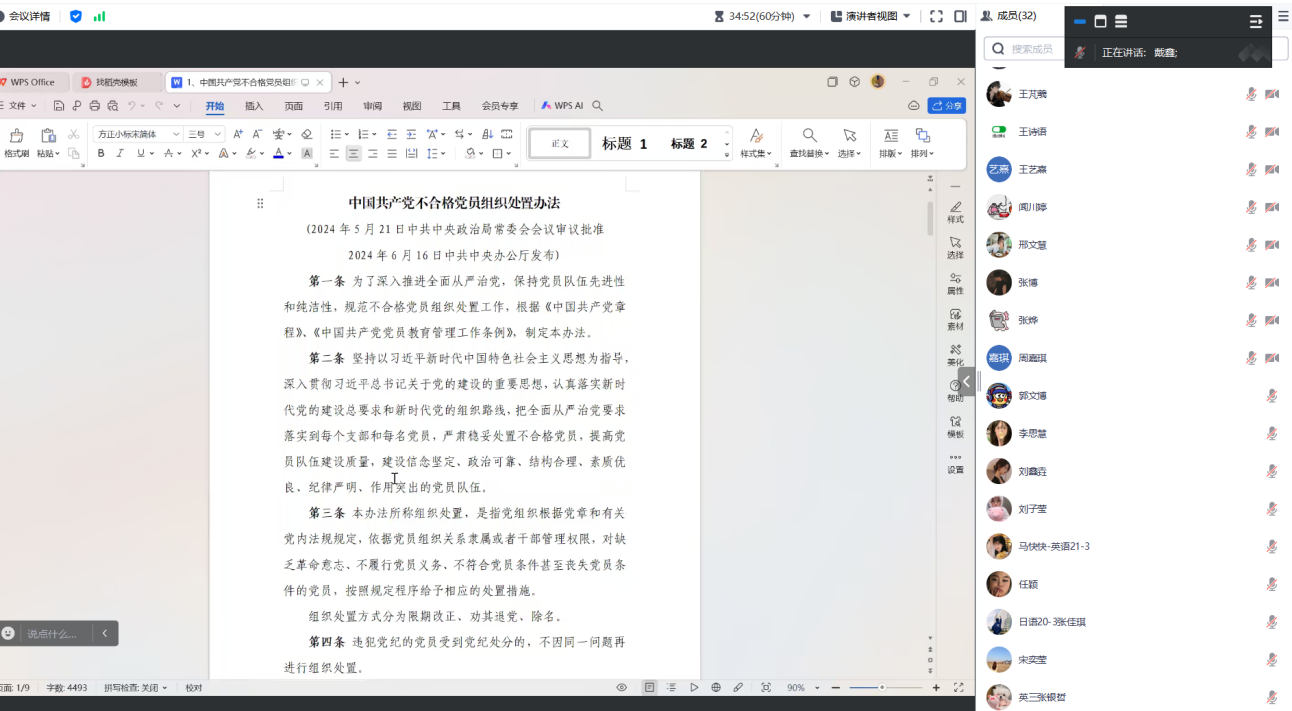Toggle microphone for member 王艺嘉

1250,169
